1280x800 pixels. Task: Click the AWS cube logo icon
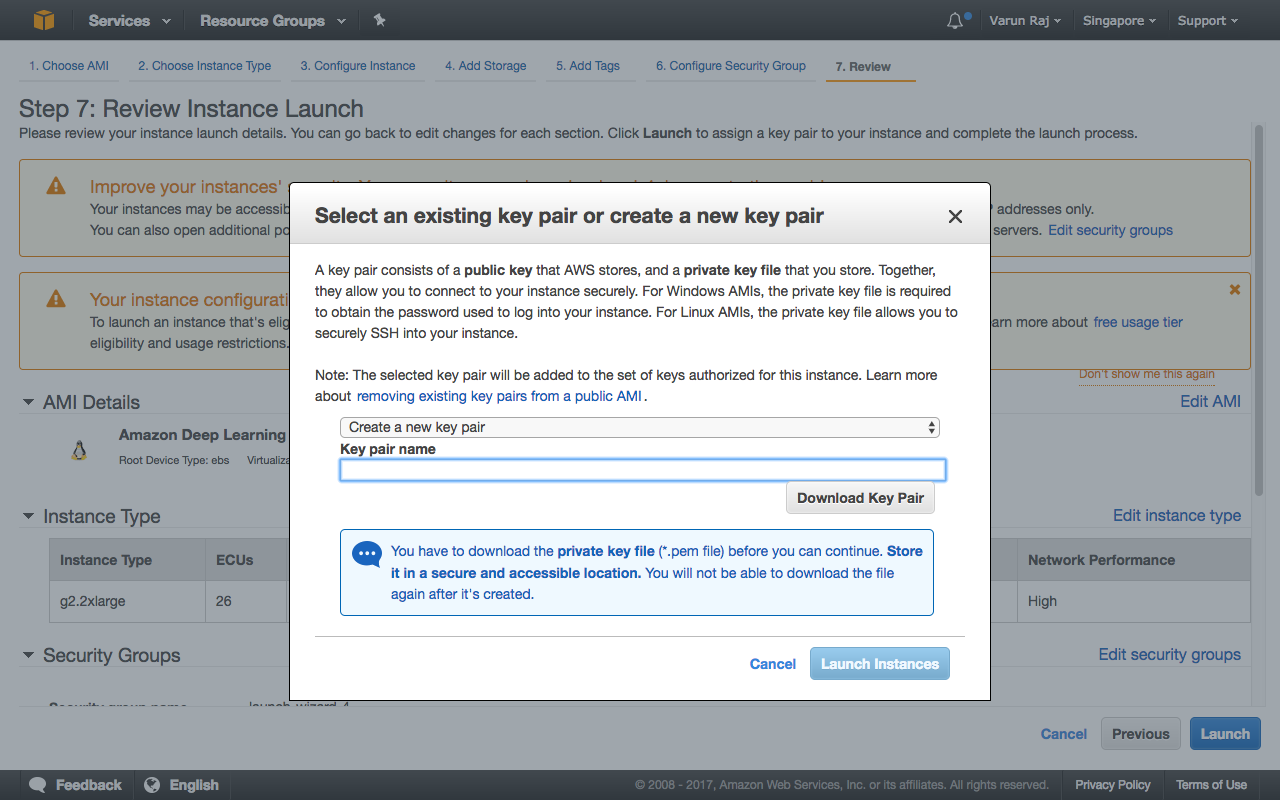click(43, 20)
